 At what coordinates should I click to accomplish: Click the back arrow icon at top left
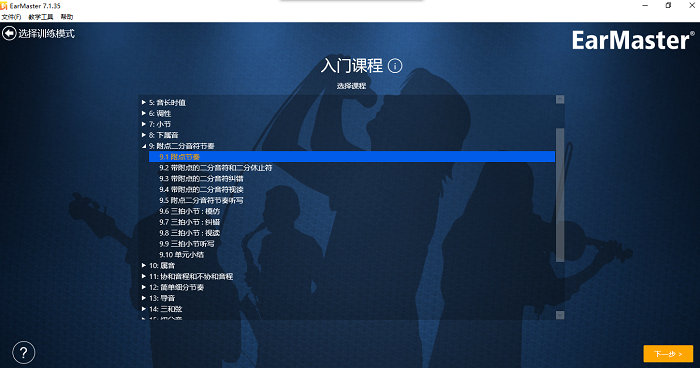(x=9, y=33)
